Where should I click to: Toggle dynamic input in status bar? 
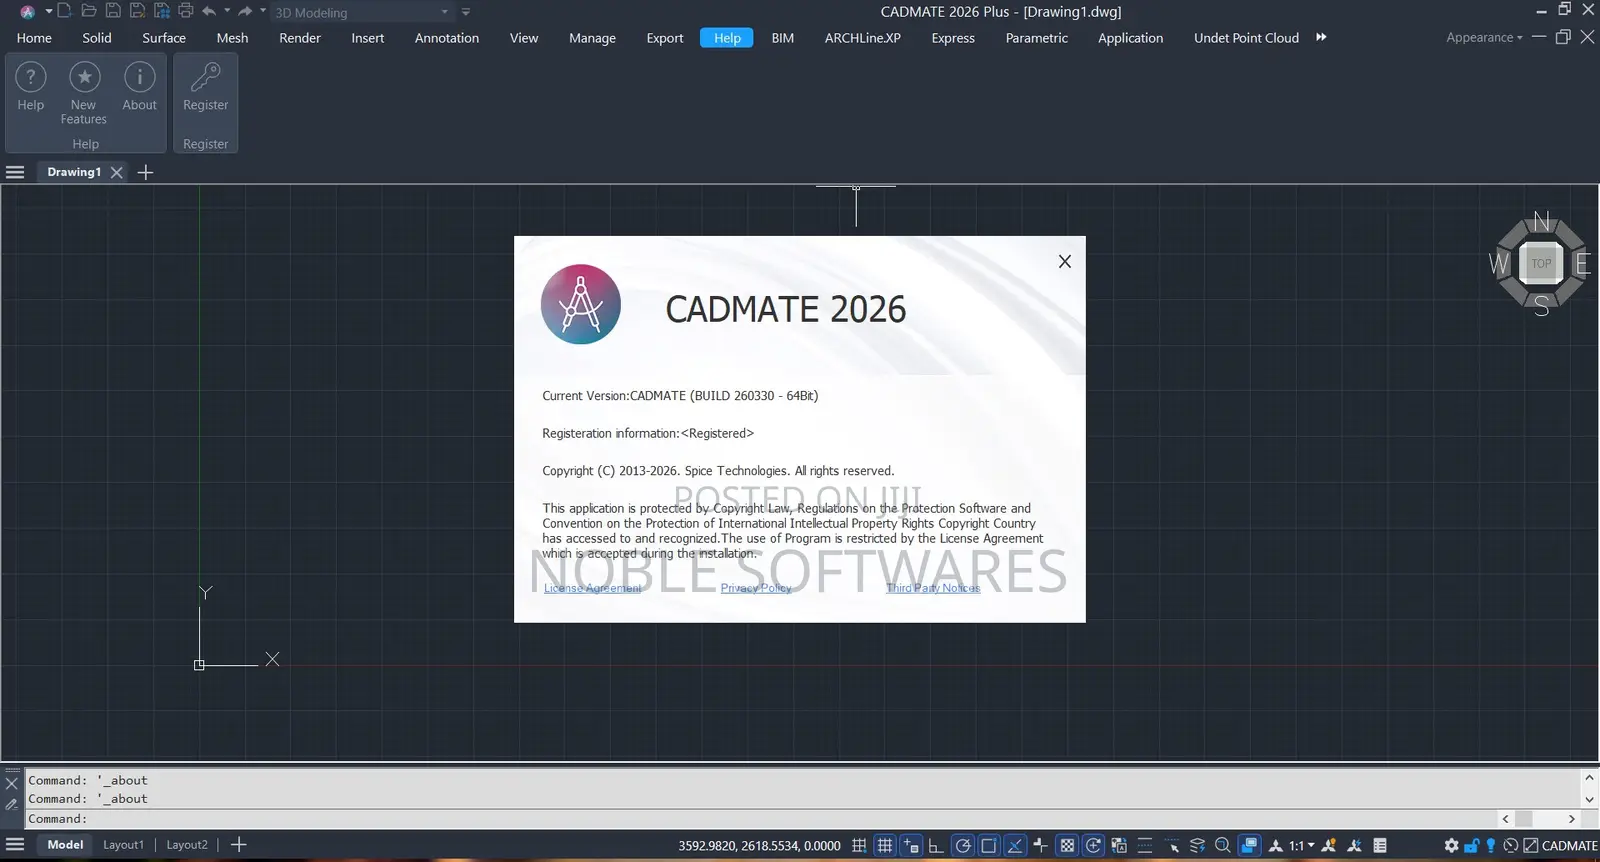coord(911,845)
